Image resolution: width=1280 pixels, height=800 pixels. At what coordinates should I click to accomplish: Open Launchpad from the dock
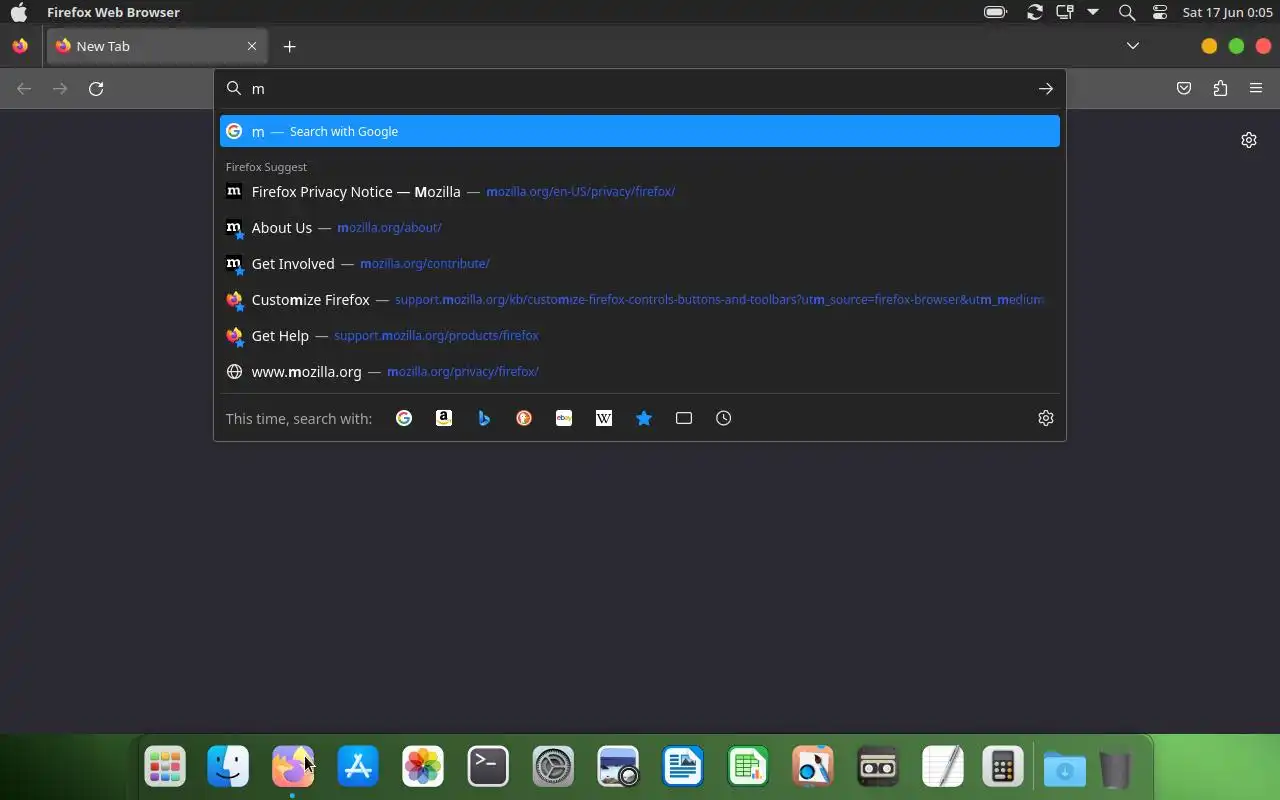coord(165,767)
